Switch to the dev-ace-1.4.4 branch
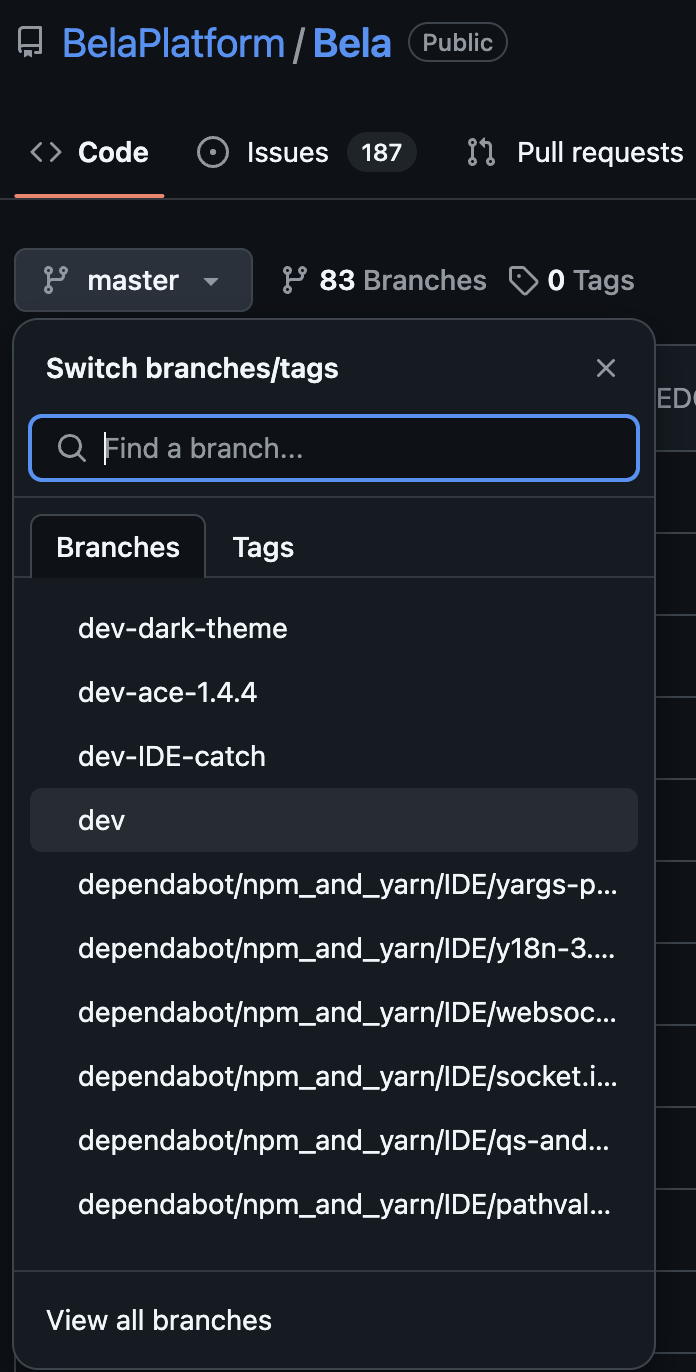This screenshot has height=1372, width=696. tap(168, 692)
